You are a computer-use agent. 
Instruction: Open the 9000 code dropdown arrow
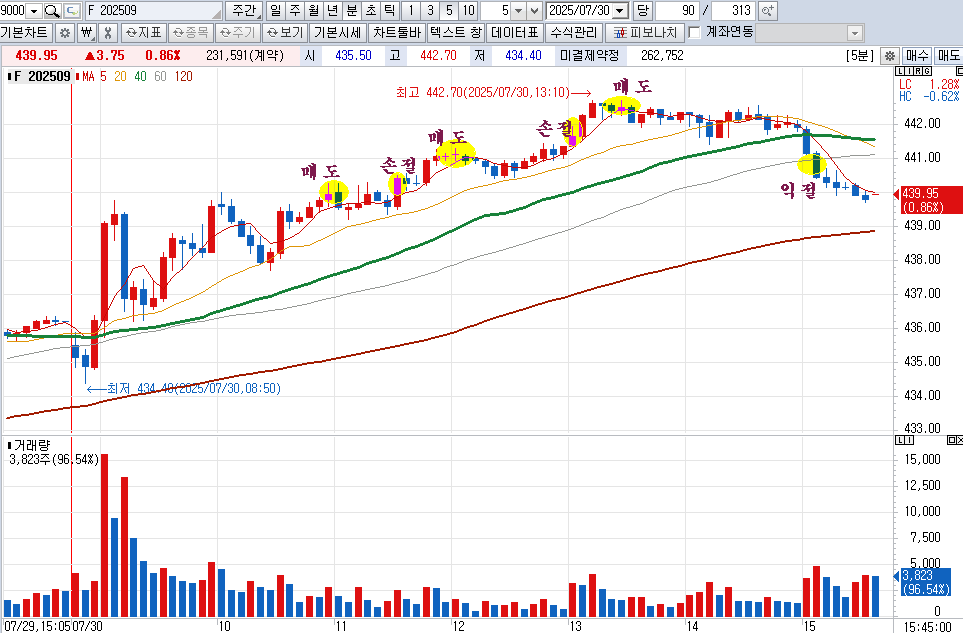(34, 10)
